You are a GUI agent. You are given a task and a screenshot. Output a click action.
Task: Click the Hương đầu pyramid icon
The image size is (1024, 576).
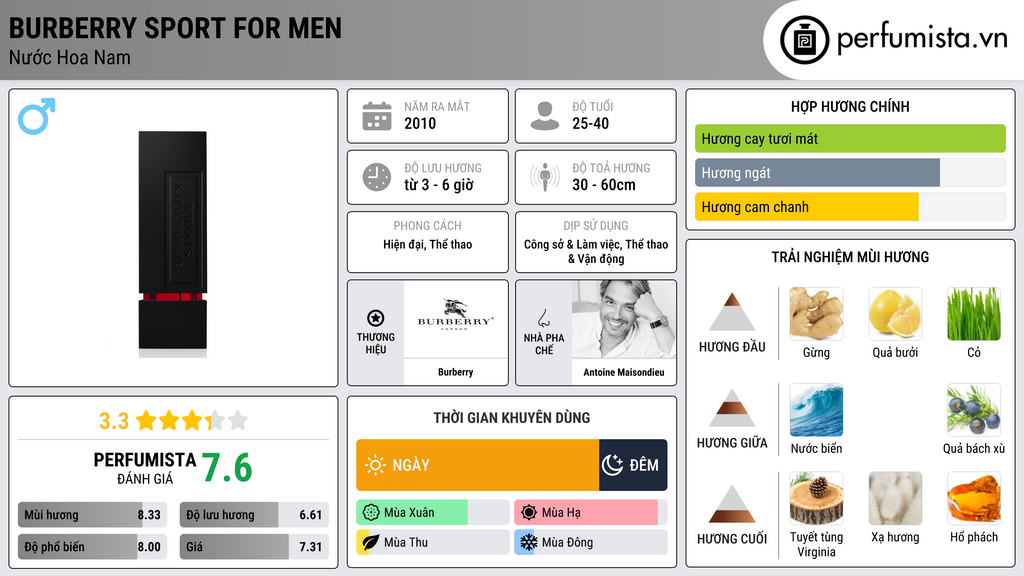(732, 313)
